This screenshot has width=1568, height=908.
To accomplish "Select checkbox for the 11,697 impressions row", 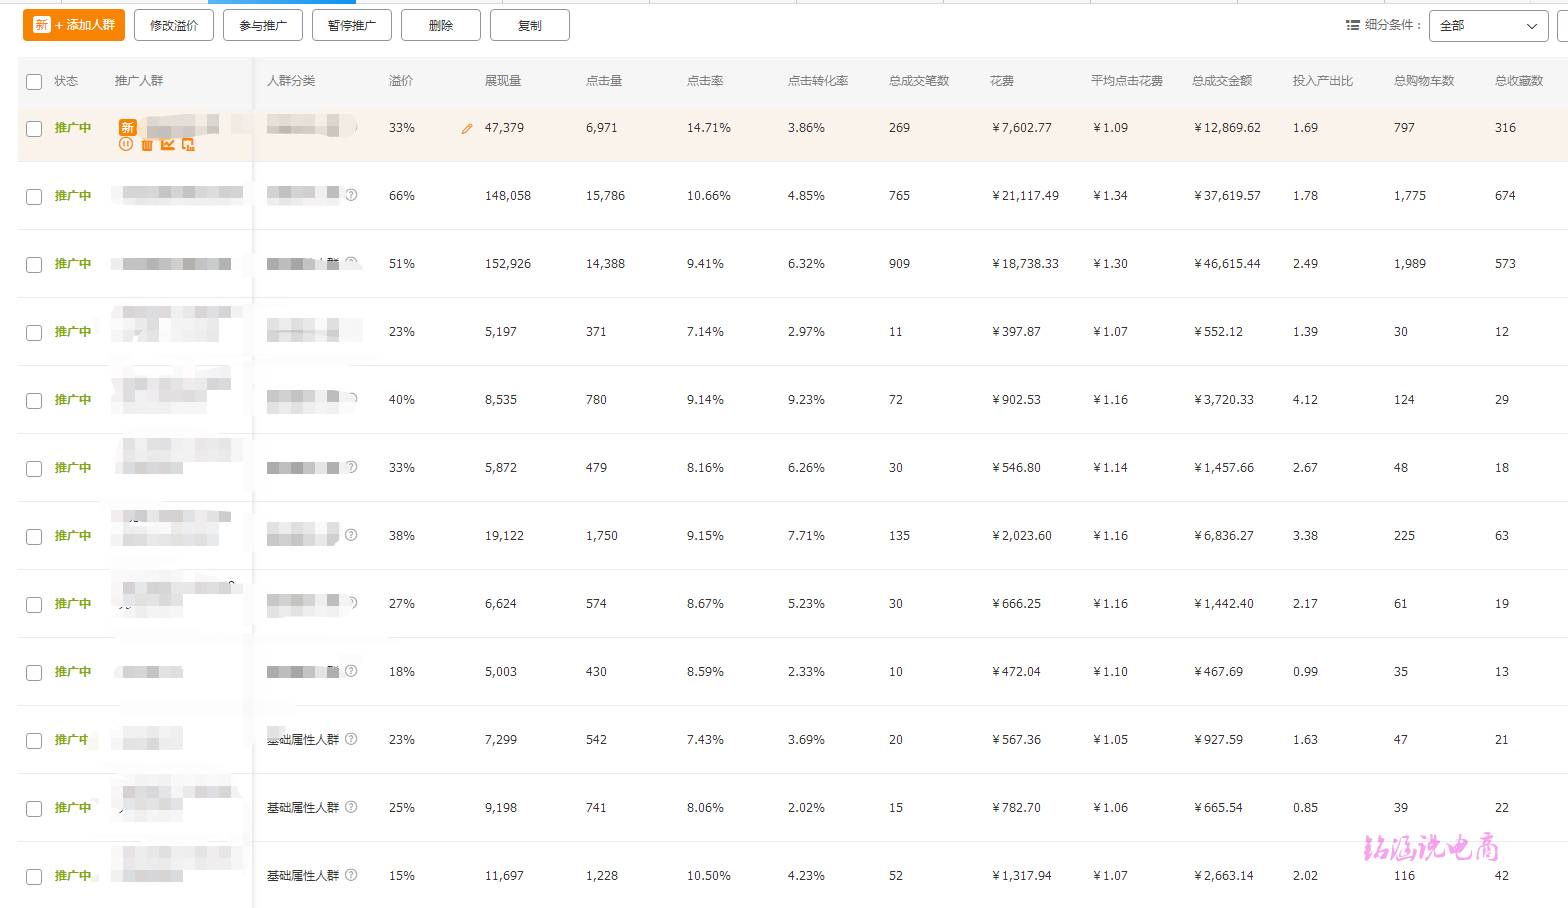I will (x=34, y=877).
